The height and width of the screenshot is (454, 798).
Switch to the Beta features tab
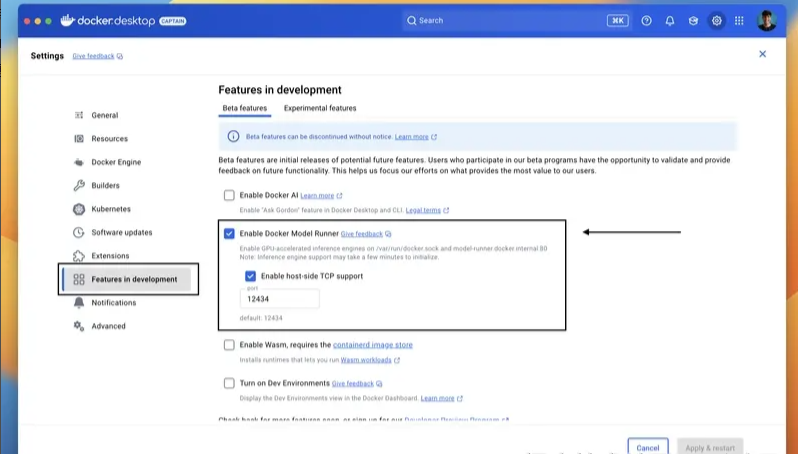[x=245, y=108]
